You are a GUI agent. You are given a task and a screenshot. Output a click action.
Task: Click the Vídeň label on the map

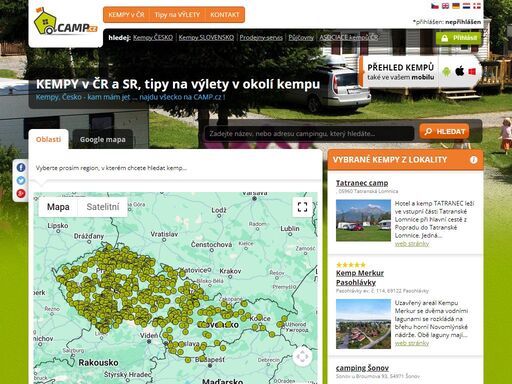click(149, 335)
